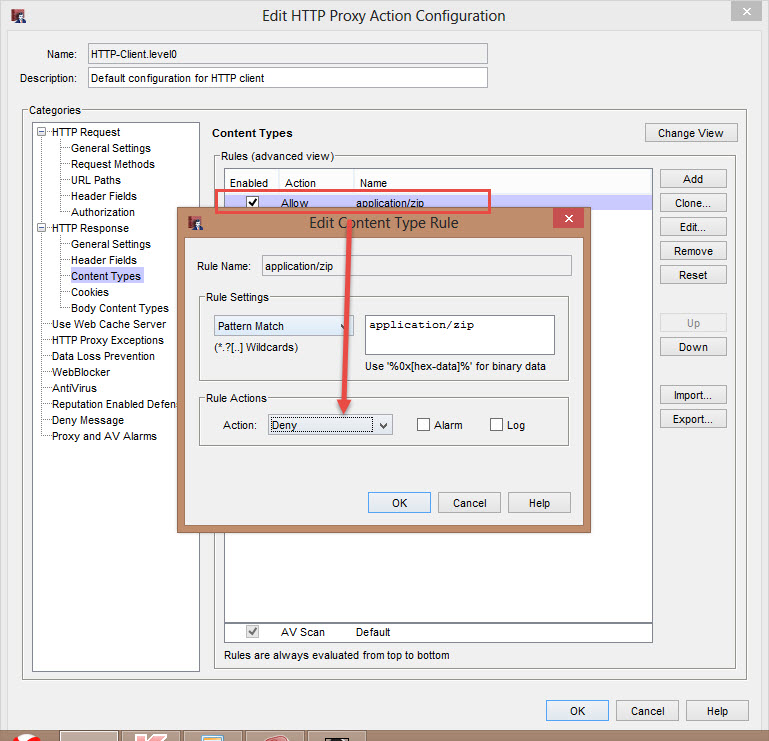Select WebBlocker in Categories tree
This screenshot has height=741, width=769.
[81, 372]
